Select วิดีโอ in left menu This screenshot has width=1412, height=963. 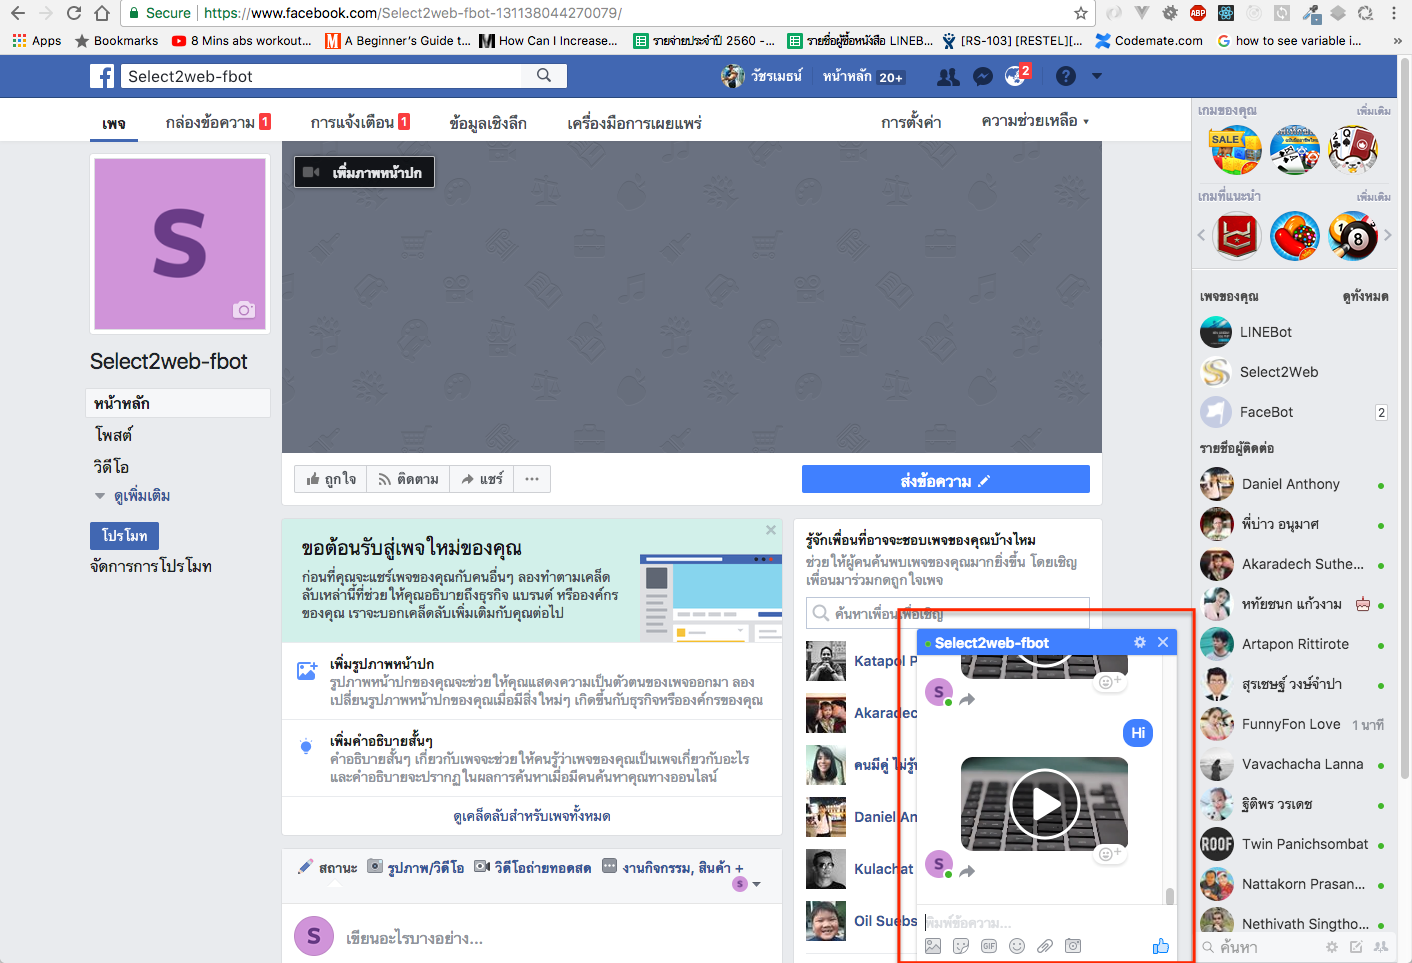(111, 467)
